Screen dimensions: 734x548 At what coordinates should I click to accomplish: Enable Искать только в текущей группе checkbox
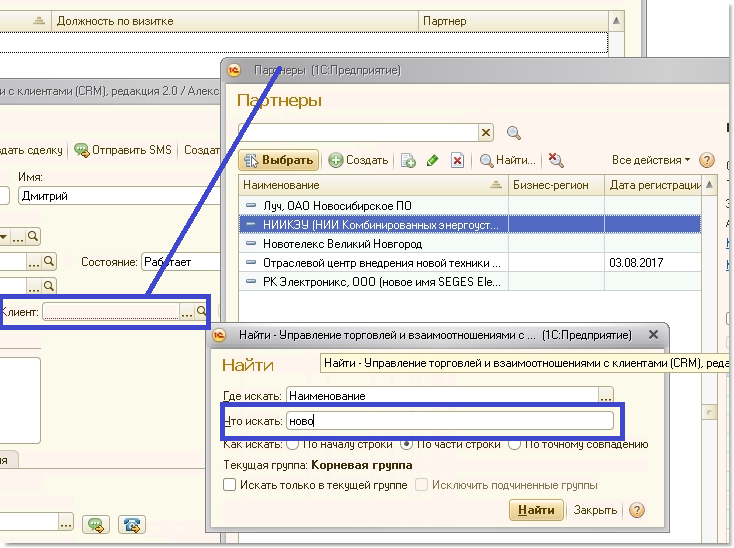tap(229, 485)
